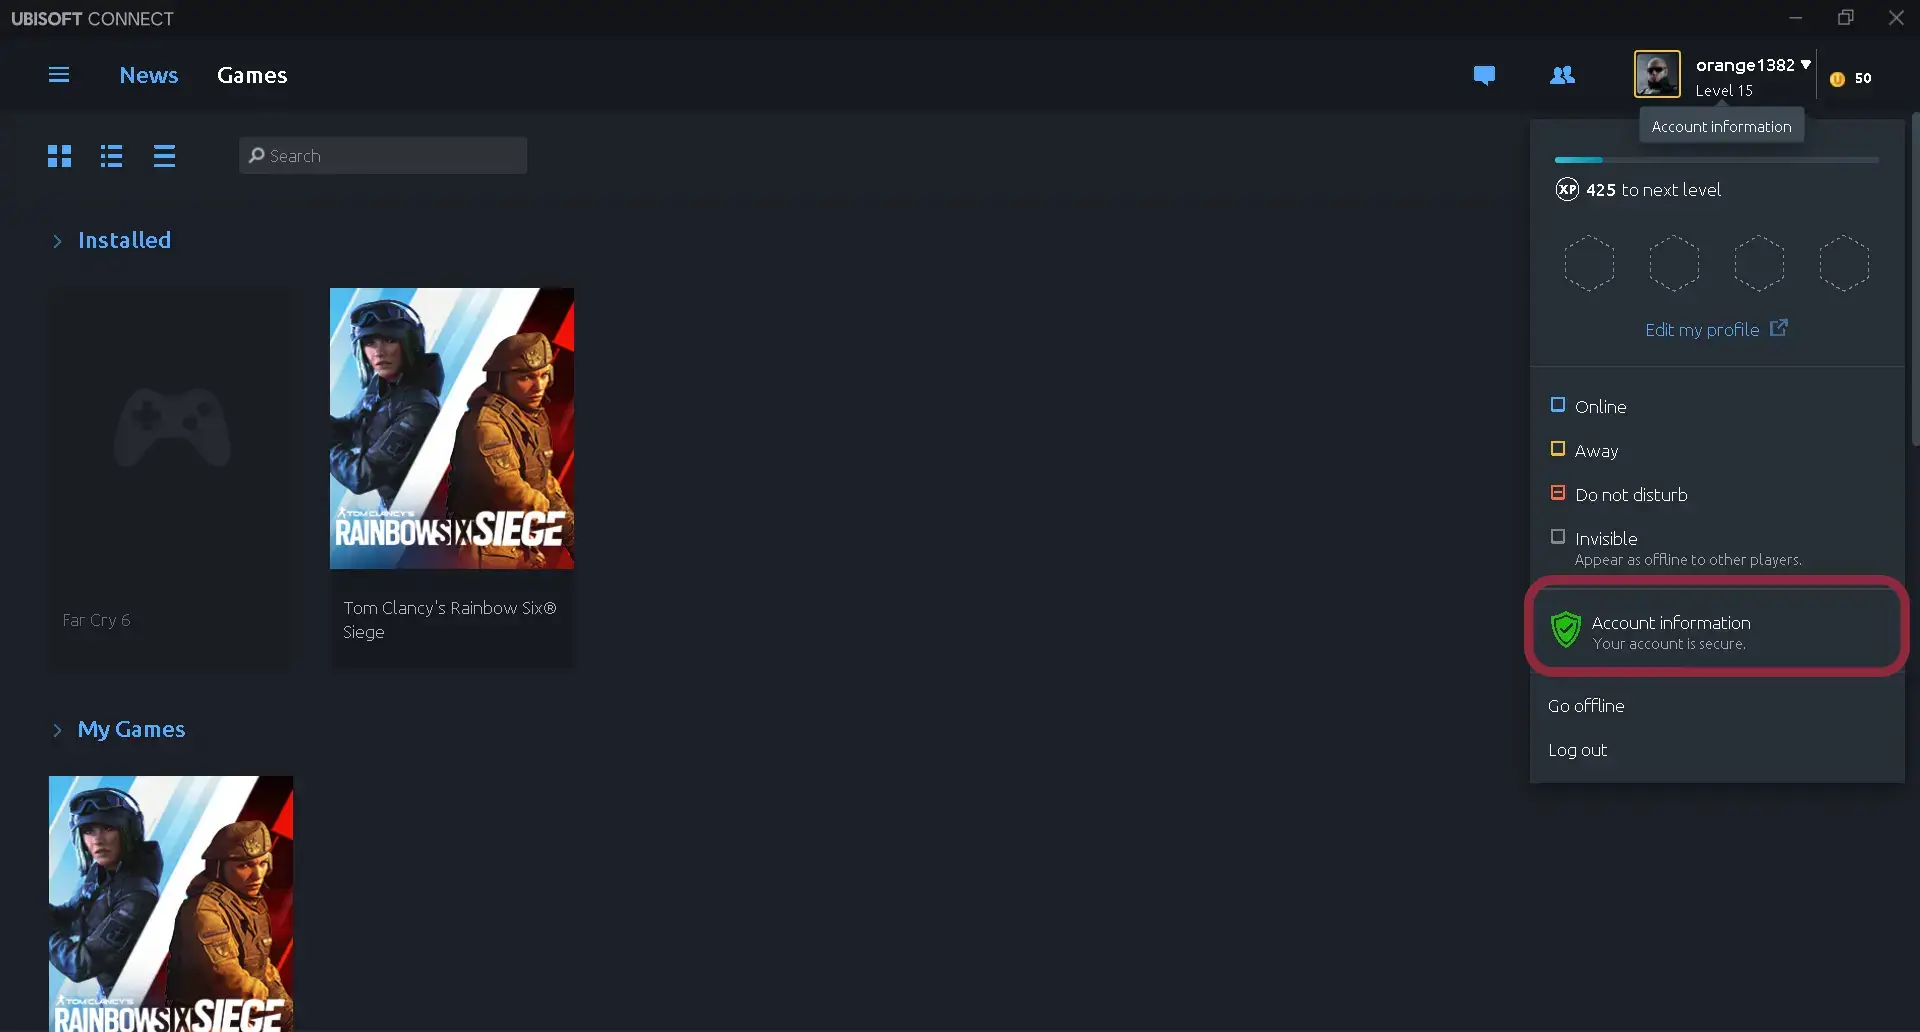Toggle the orange1382 account dropdown arrow
Image resolution: width=1920 pixels, height=1032 pixels.
[1806, 65]
